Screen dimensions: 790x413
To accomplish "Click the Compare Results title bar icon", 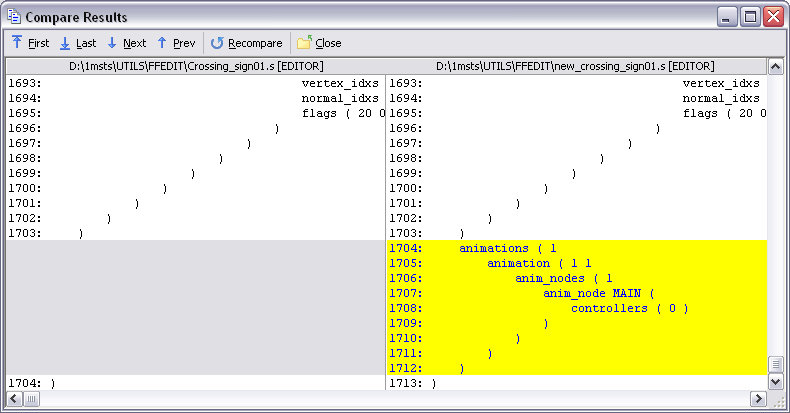I will pos(14,16).
